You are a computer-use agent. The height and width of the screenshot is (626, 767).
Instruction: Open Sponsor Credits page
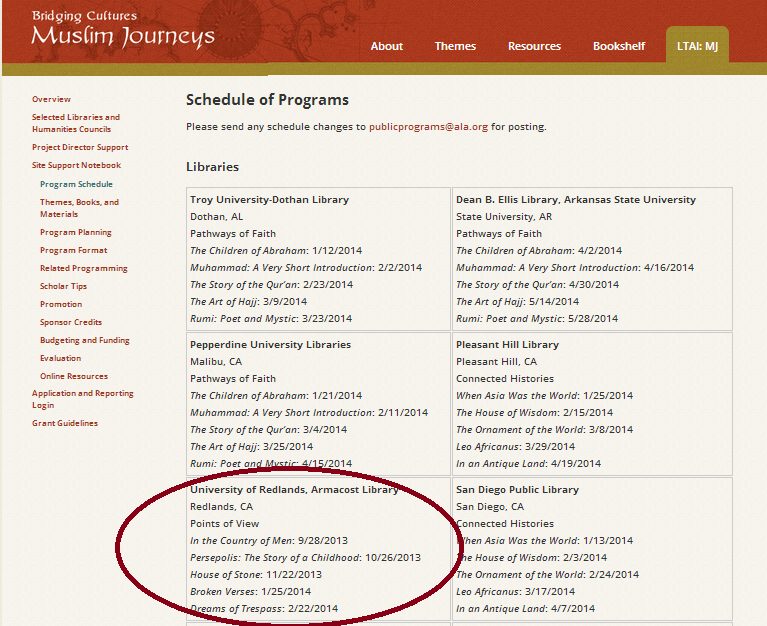click(71, 322)
